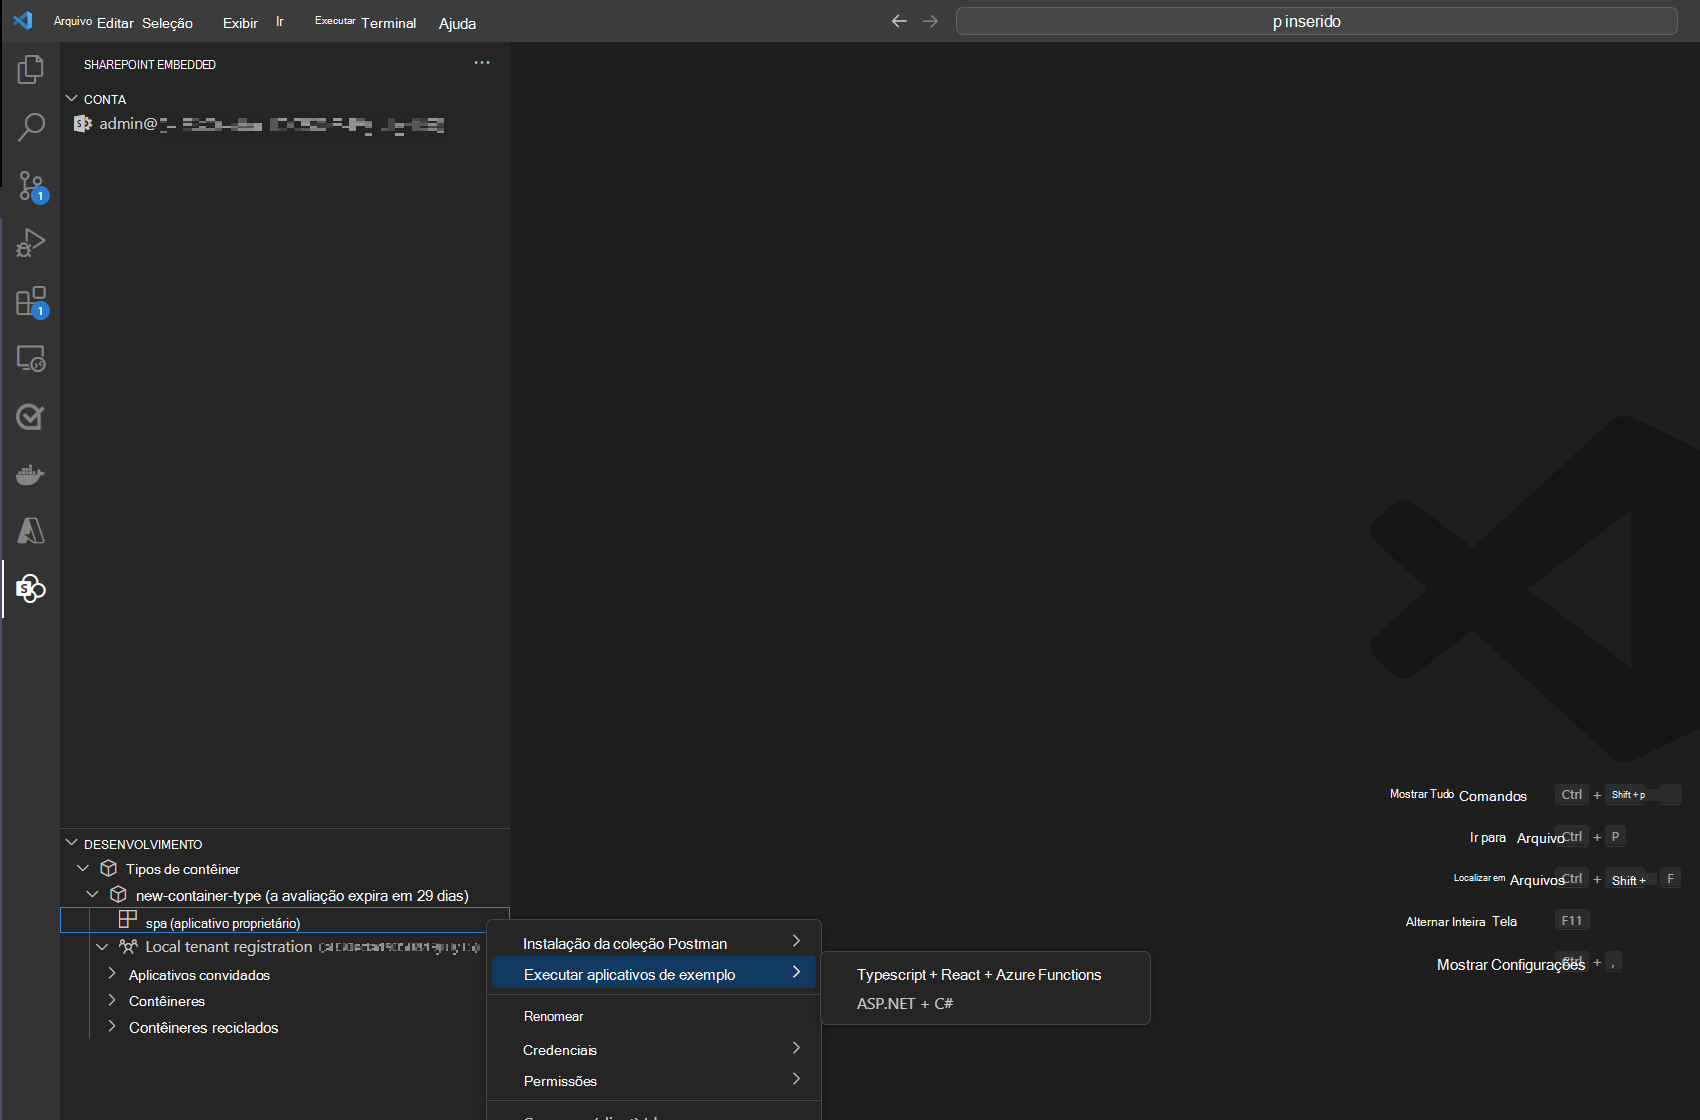1700x1120 pixels.
Task: Open Instalação da coleção Postman submenu arrow
Action: (796, 941)
